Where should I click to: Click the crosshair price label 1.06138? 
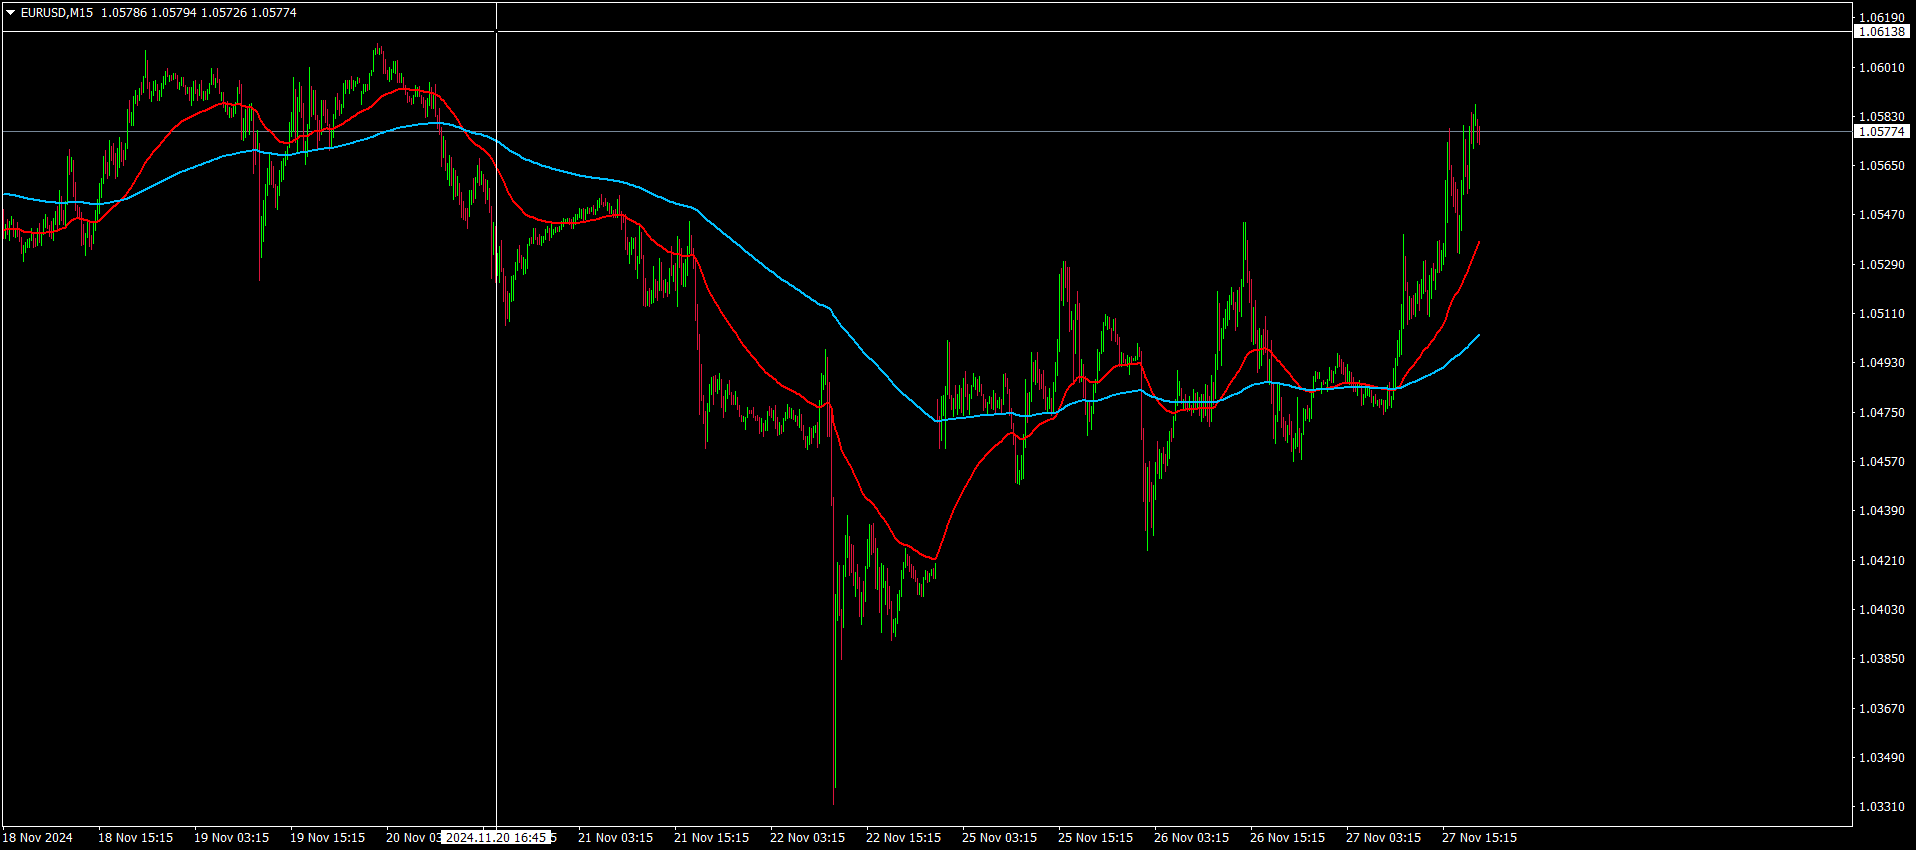[x=1882, y=32]
